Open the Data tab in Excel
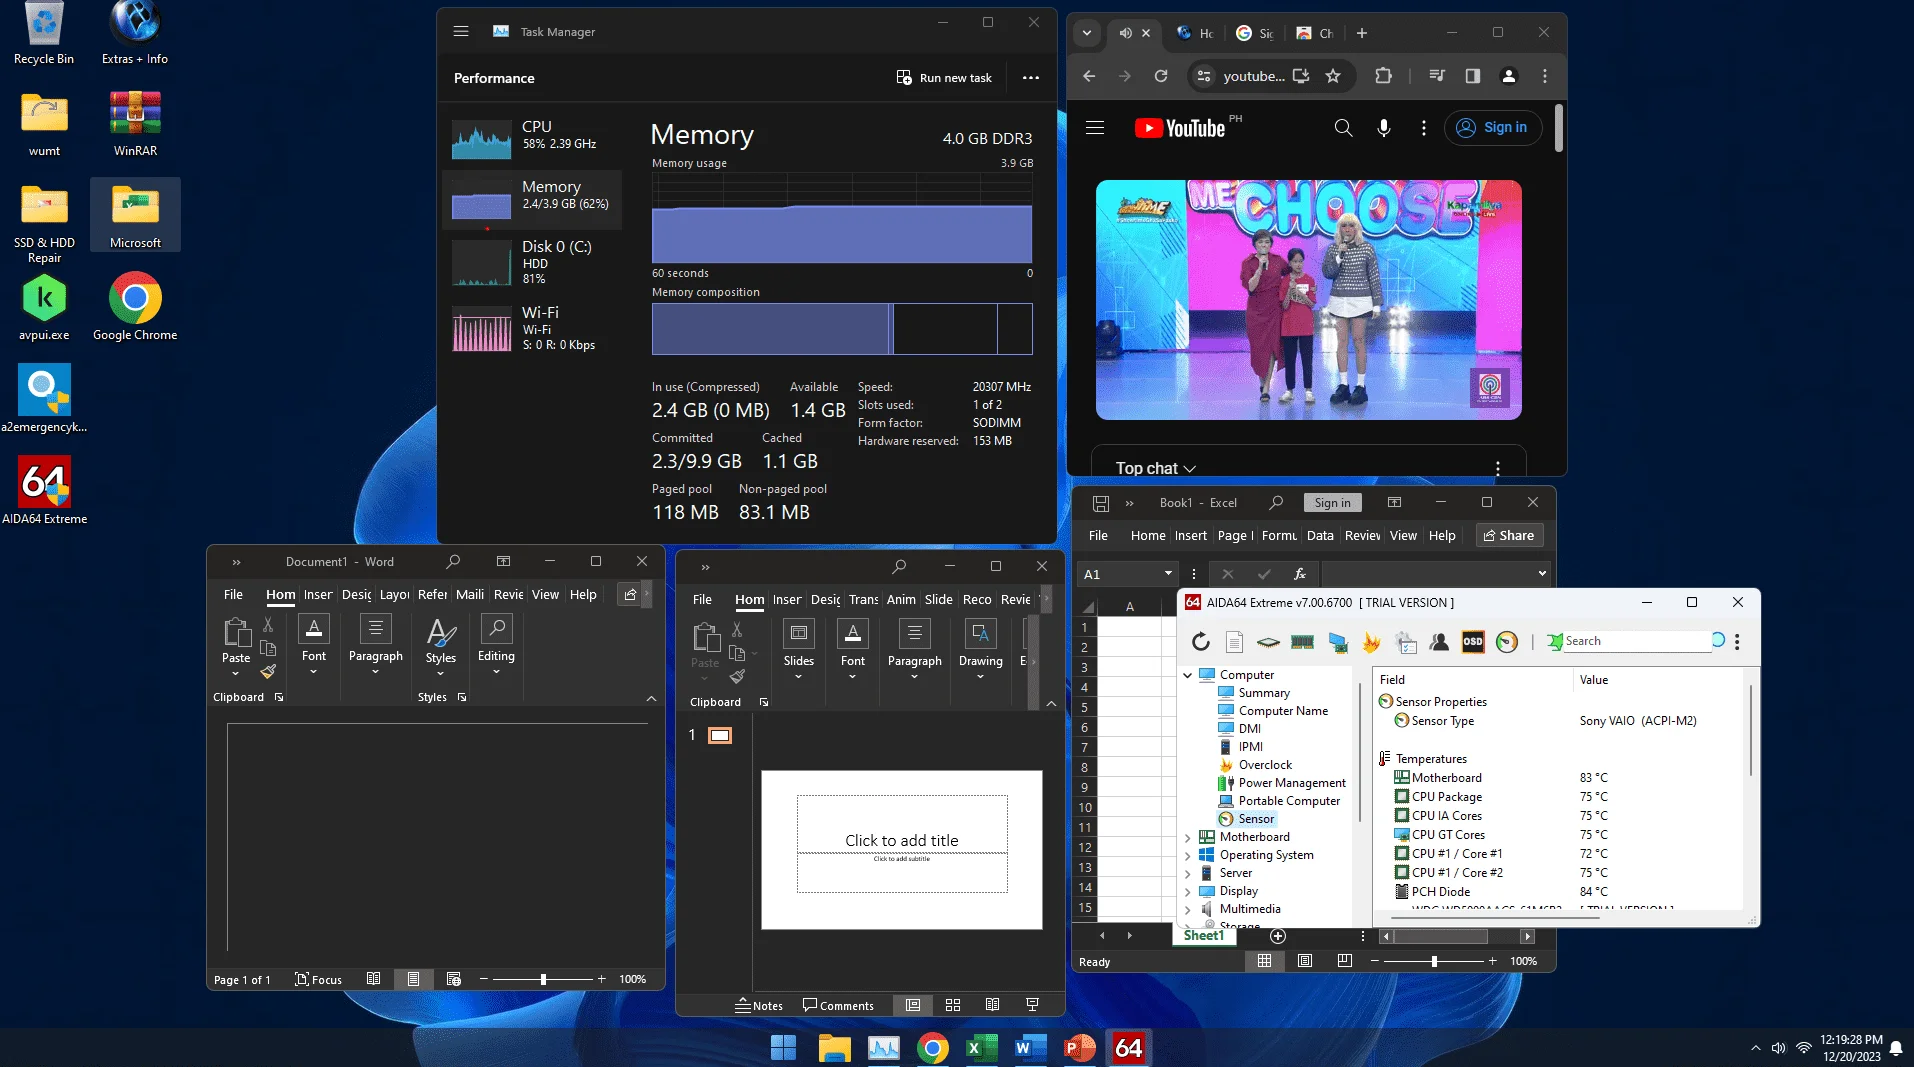This screenshot has width=1914, height=1067. click(x=1320, y=536)
